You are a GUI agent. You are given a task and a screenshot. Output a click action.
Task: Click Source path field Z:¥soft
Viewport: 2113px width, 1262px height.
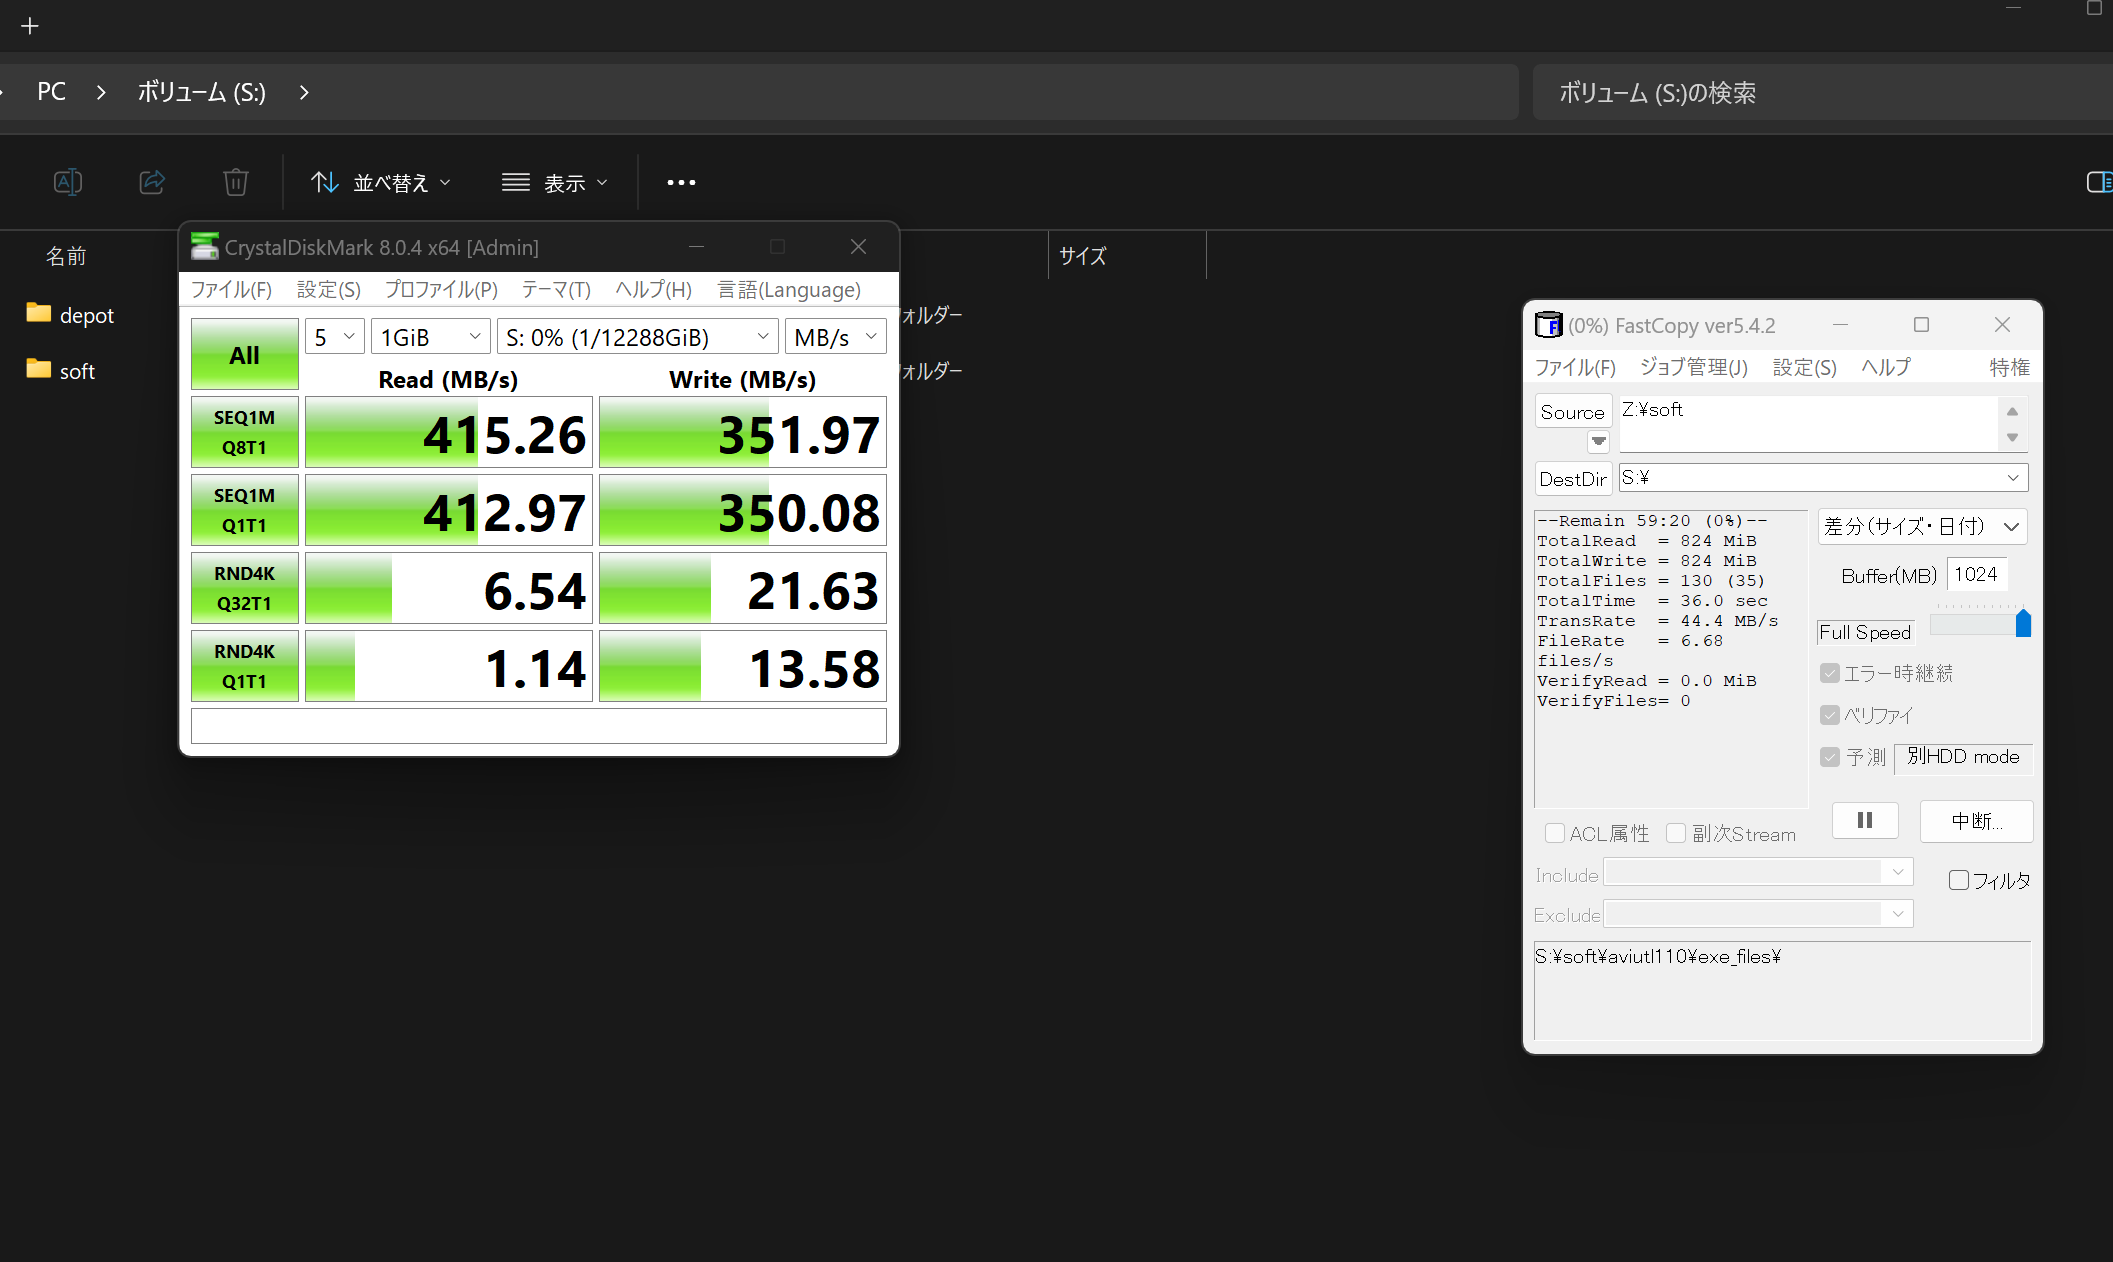1808,424
